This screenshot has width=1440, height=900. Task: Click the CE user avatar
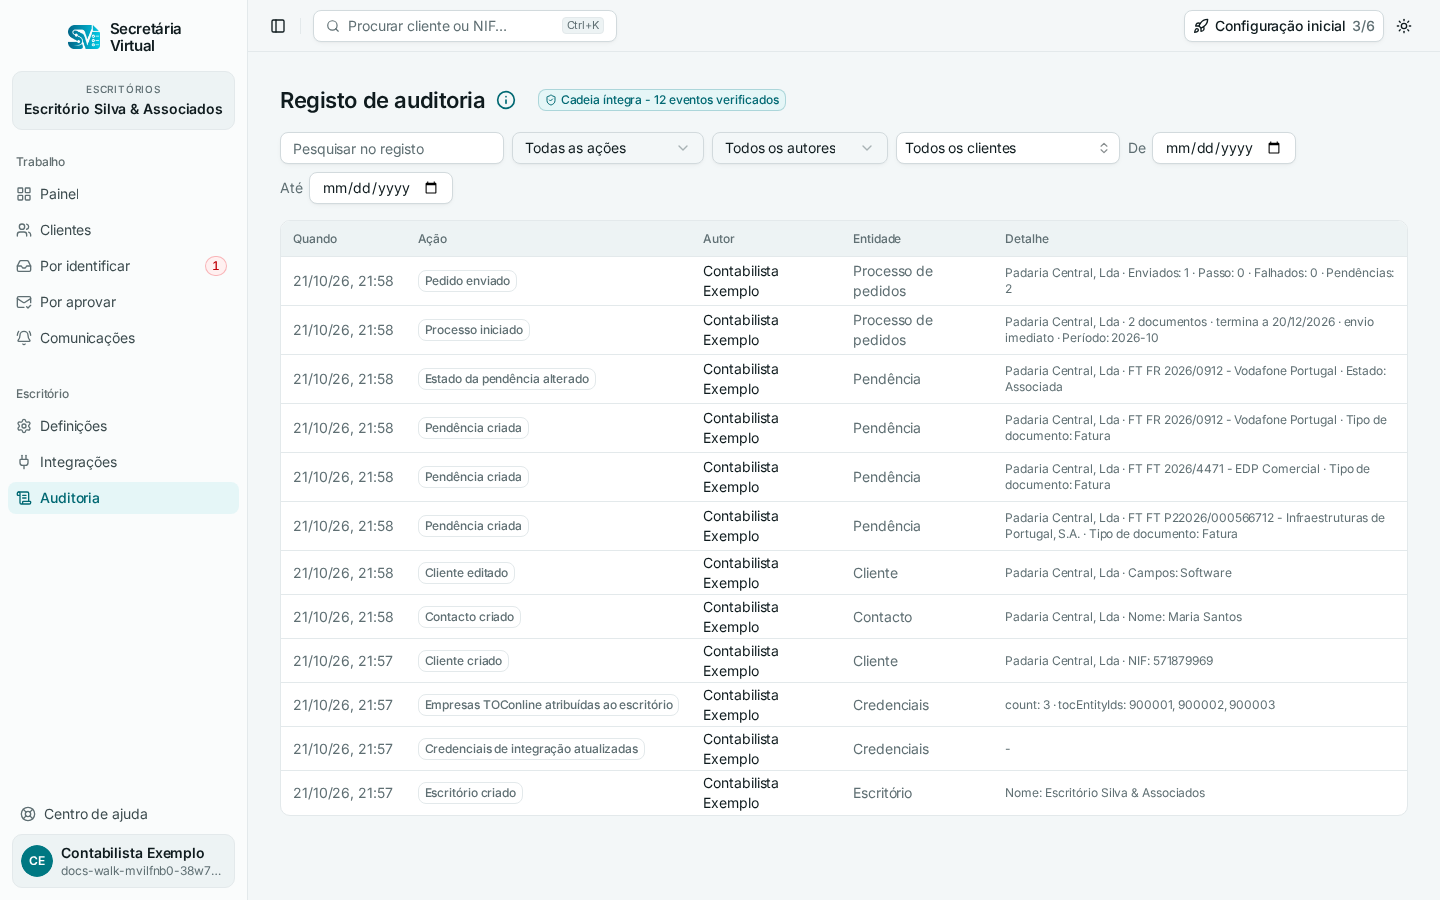pos(37,861)
